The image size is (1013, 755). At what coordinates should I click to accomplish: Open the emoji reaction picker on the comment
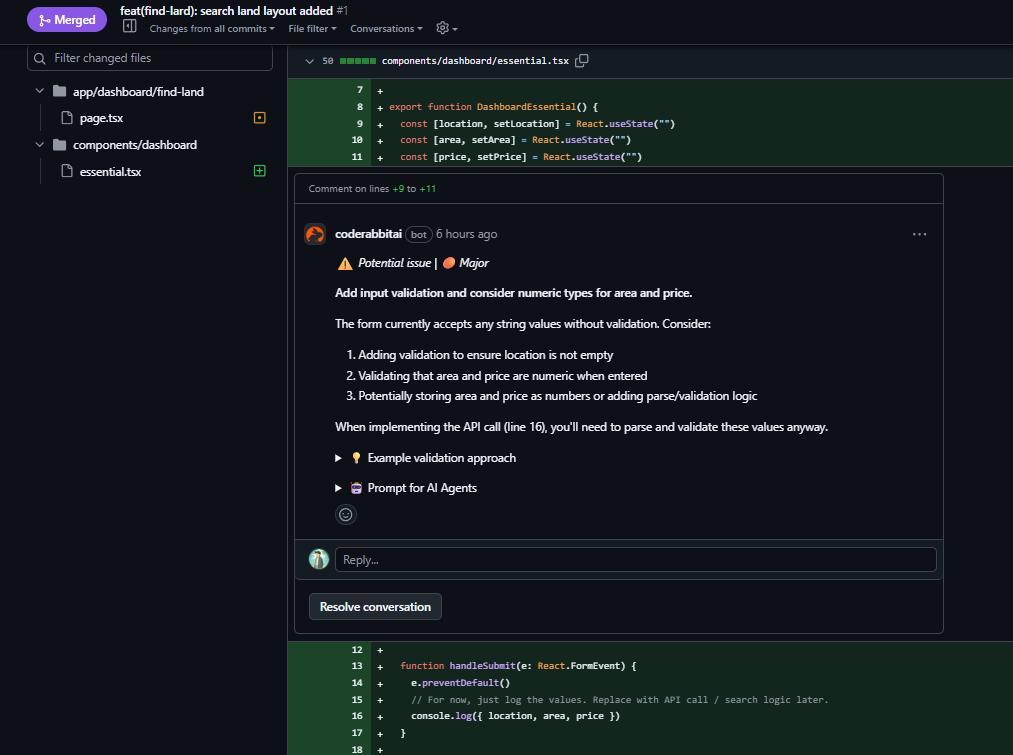pos(345,514)
